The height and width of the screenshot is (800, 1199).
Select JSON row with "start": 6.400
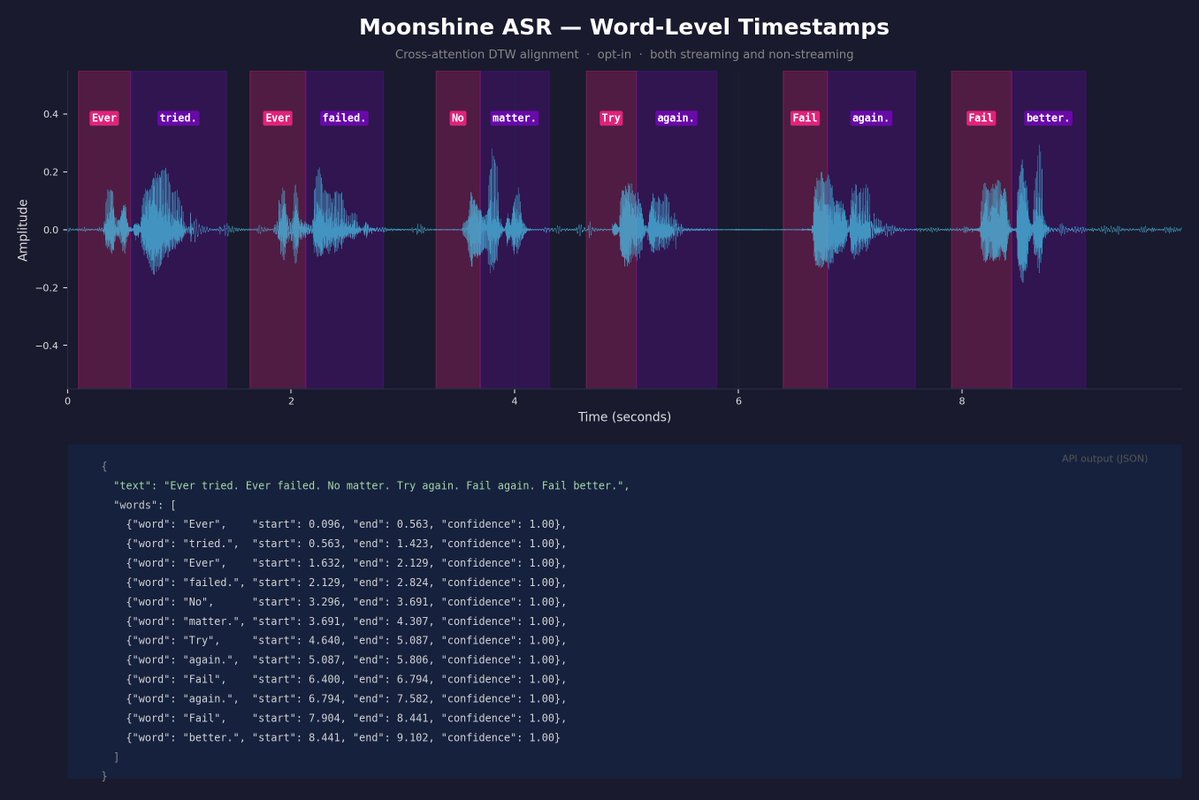point(346,679)
